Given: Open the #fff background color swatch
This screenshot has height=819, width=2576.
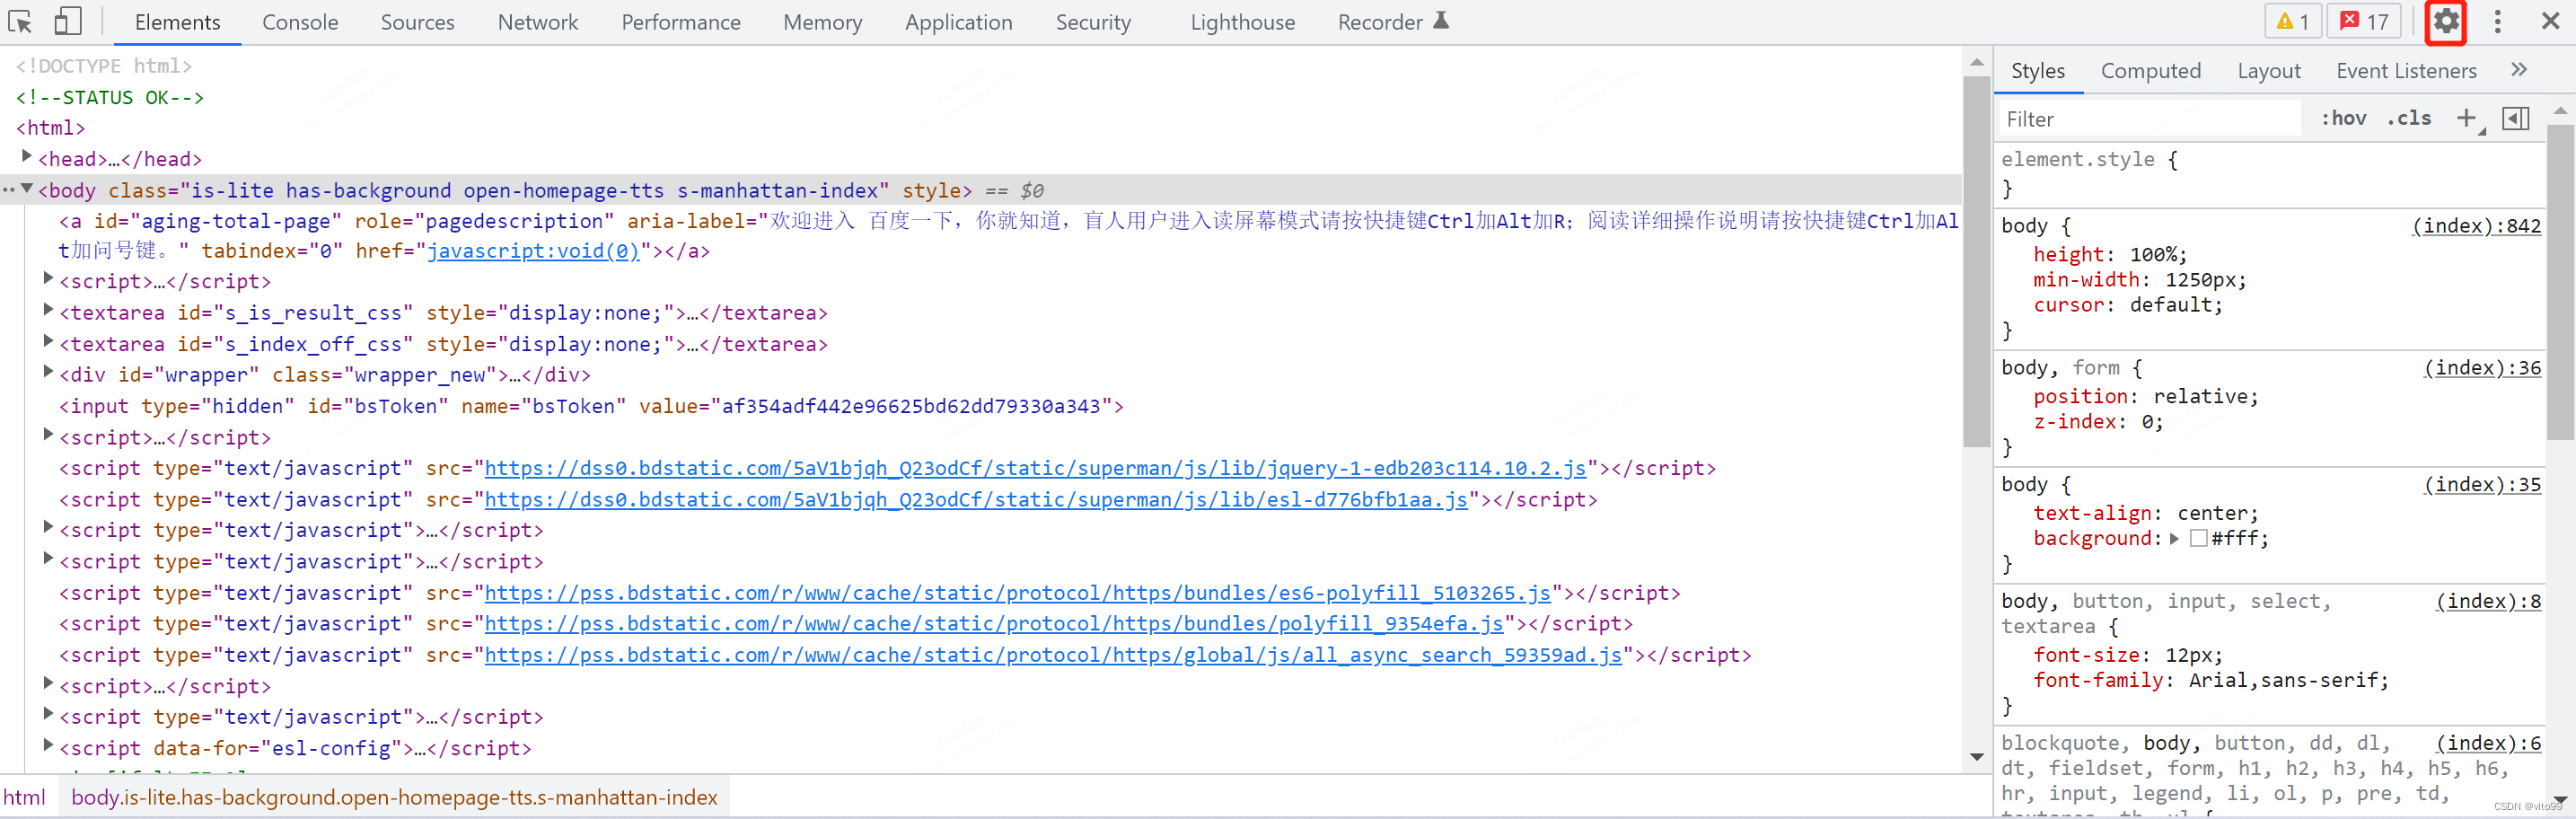Looking at the screenshot, I should (2198, 538).
